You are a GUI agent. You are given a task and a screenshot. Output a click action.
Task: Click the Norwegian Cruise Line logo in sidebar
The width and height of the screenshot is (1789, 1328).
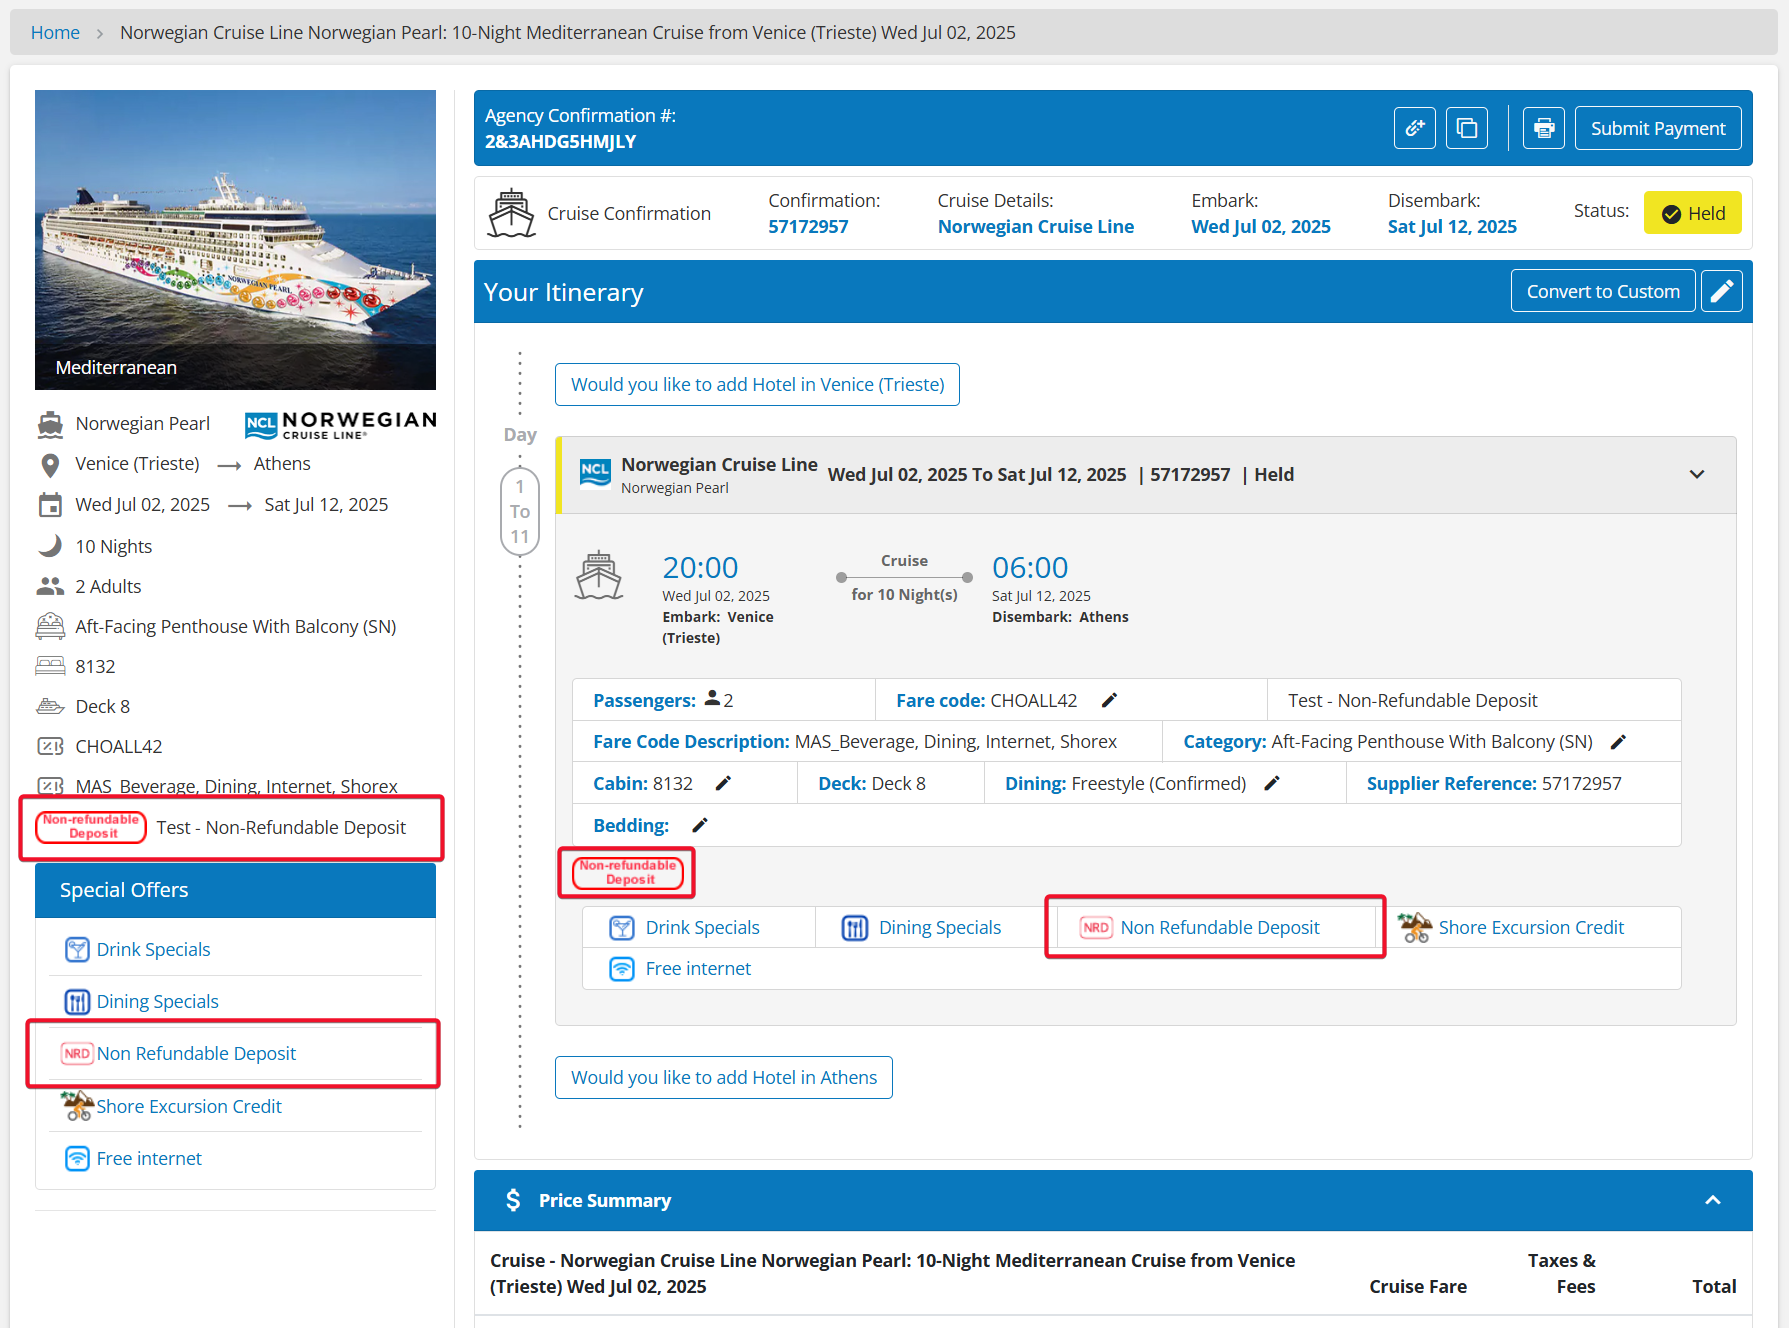tap(341, 425)
